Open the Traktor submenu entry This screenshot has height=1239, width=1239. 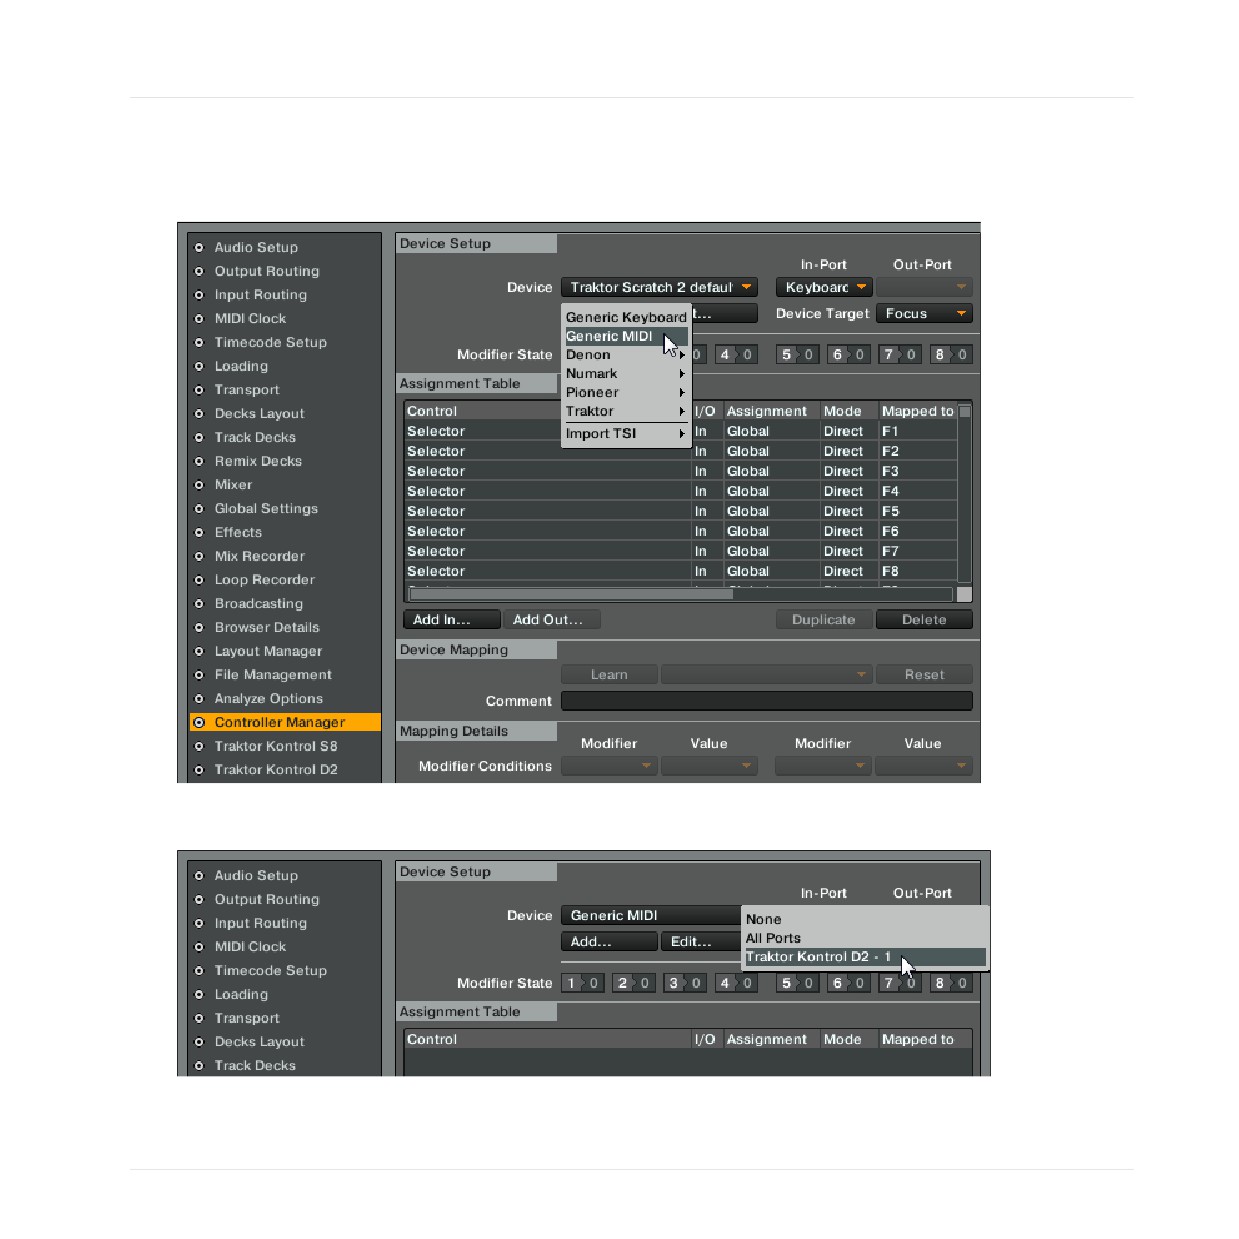[626, 412]
